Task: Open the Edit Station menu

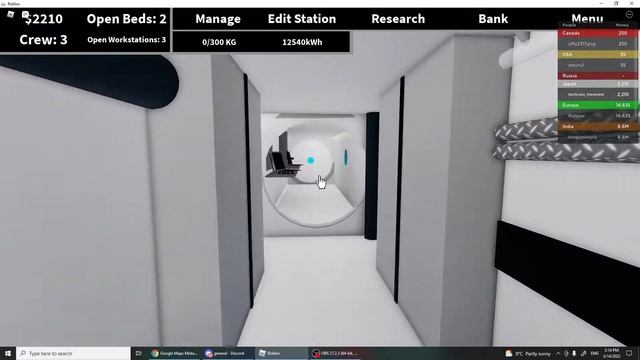Action: click(302, 19)
